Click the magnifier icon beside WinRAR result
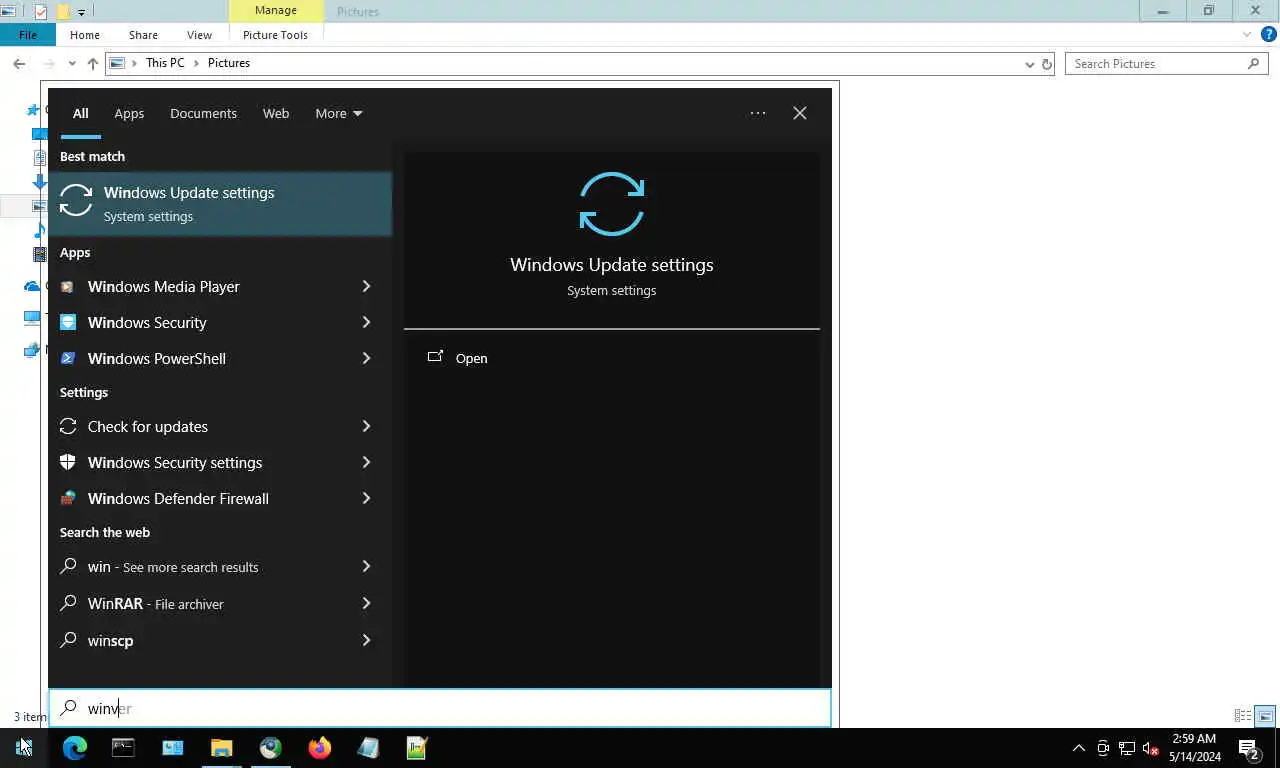The width and height of the screenshot is (1280, 768). click(68, 604)
